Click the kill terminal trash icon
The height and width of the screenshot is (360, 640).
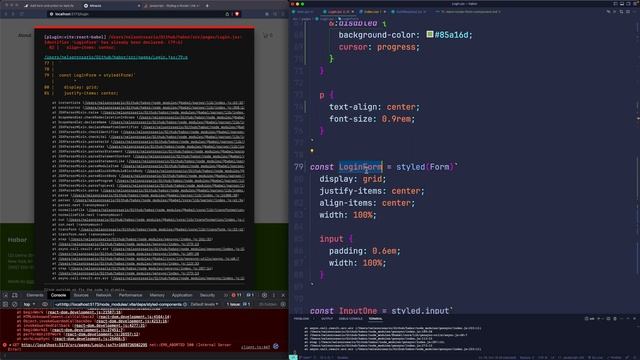pyautogui.click(x=615, y=319)
